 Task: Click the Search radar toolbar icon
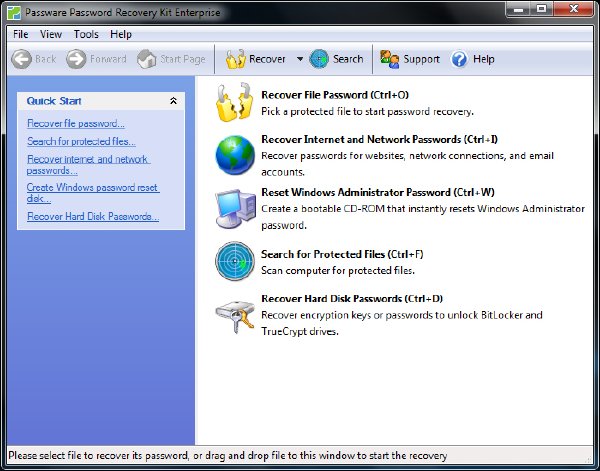point(319,59)
